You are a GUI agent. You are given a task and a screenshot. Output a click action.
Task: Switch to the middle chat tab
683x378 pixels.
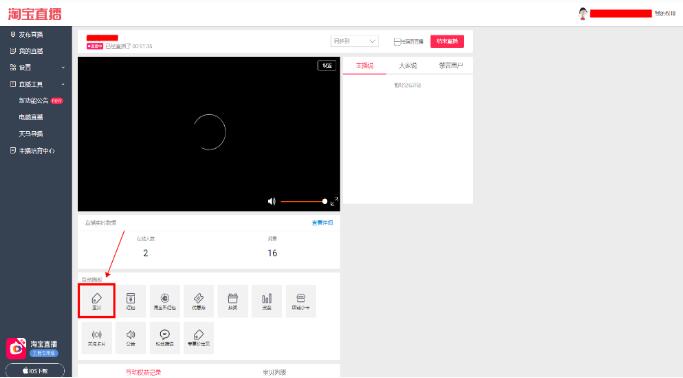(408, 65)
